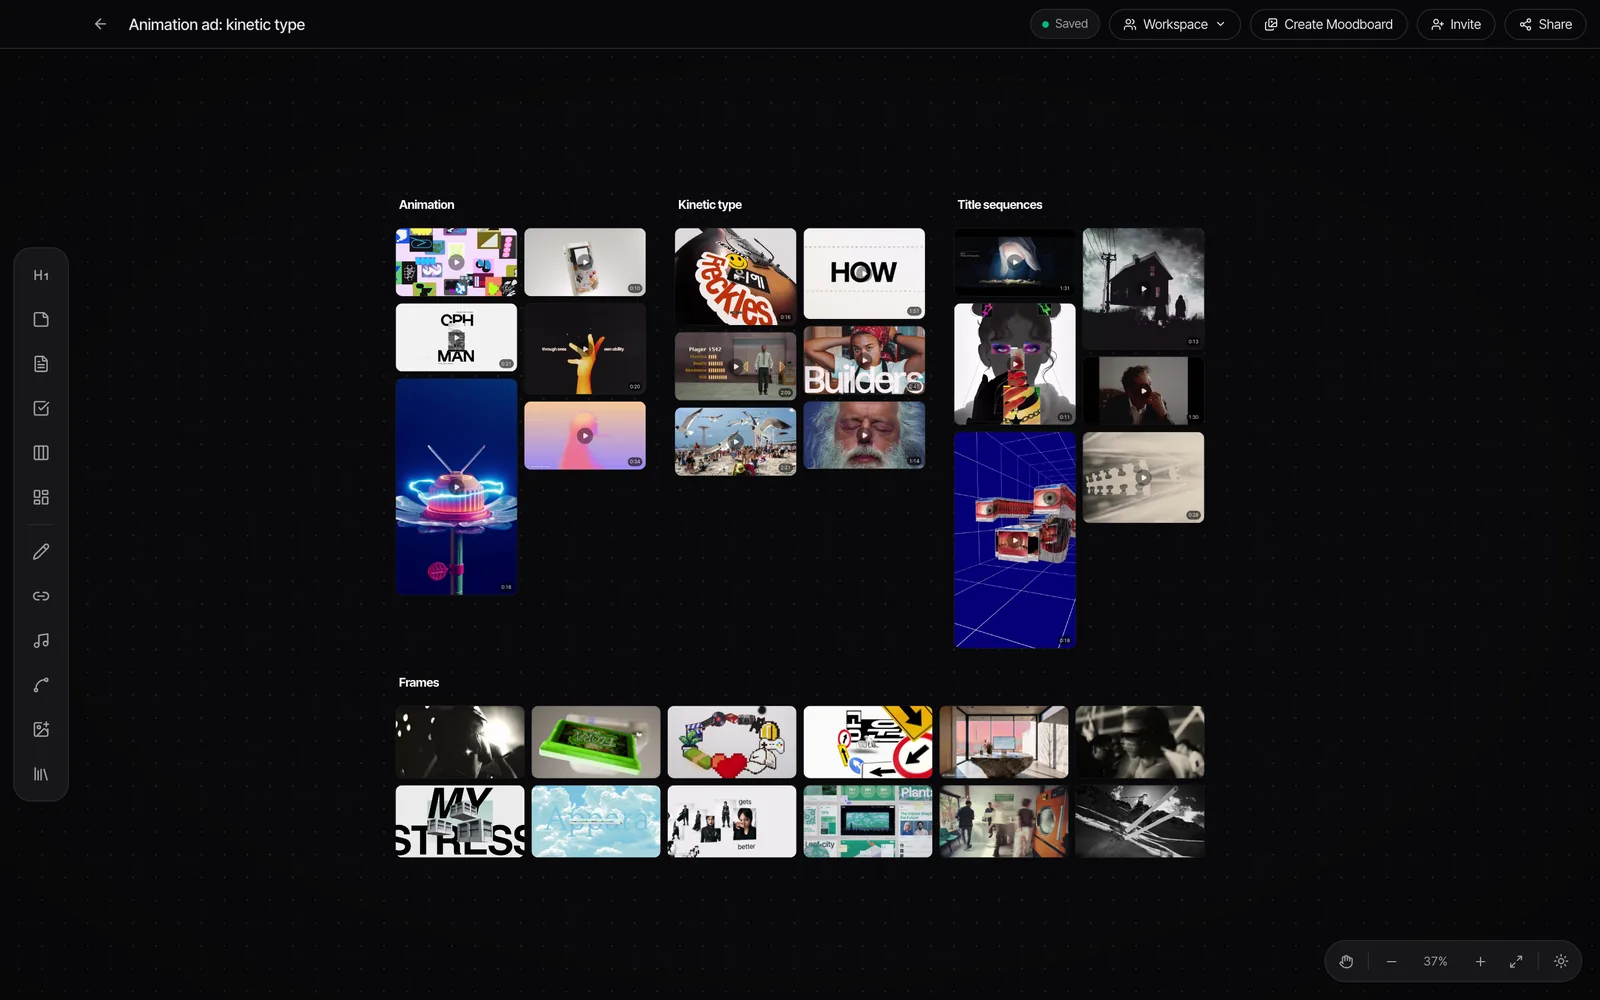Add a board grid element
1600x1000 pixels.
(41, 497)
